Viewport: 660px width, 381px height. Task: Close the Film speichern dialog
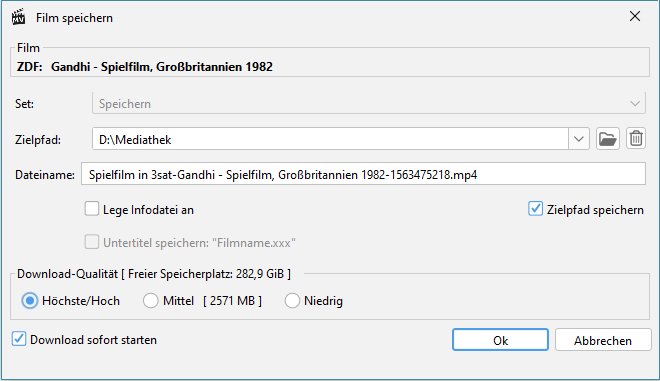(x=635, y=16)
